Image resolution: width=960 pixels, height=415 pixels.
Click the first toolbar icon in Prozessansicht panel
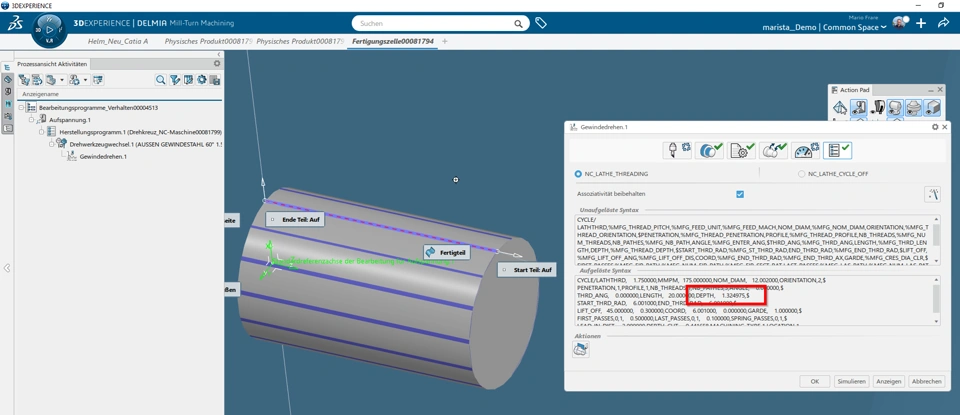click(24, 80)
